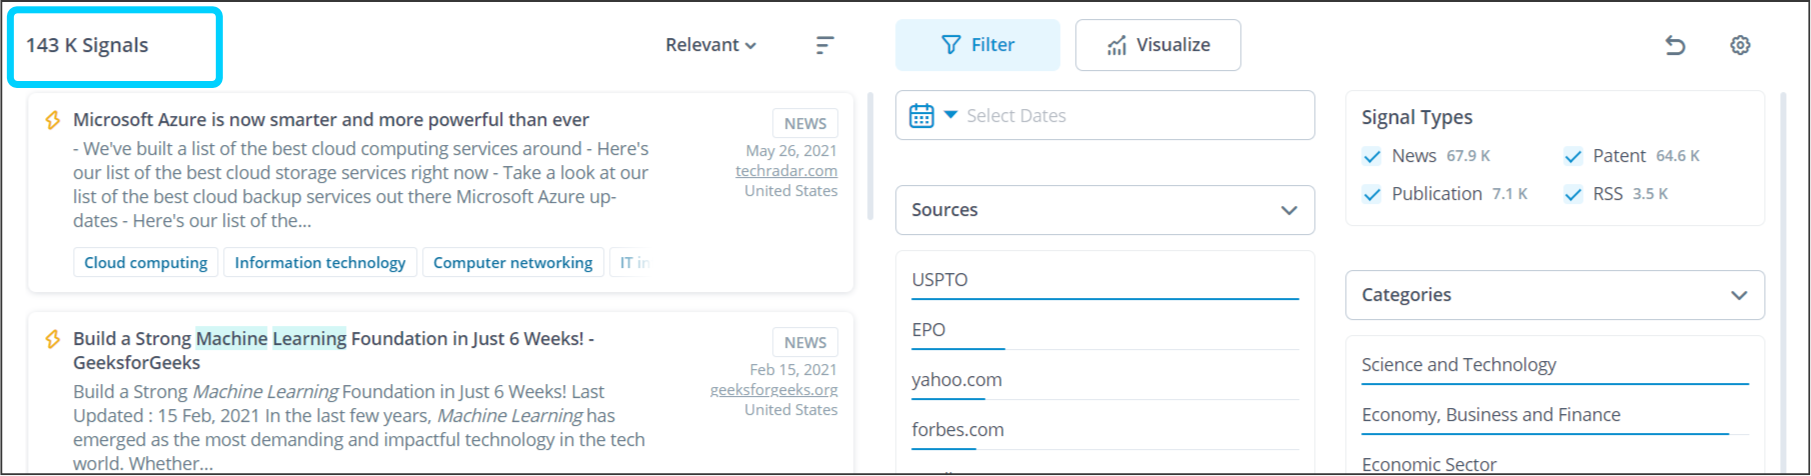Select the Information technology tag
The height and width of the screenshot is (476, 1811).
click(320, 263)
